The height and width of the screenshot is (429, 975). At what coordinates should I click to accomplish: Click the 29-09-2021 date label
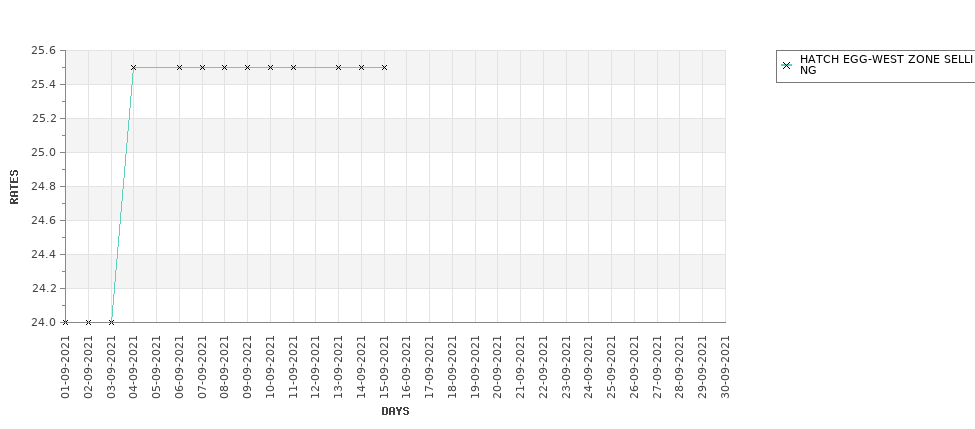tap(703, 367)
